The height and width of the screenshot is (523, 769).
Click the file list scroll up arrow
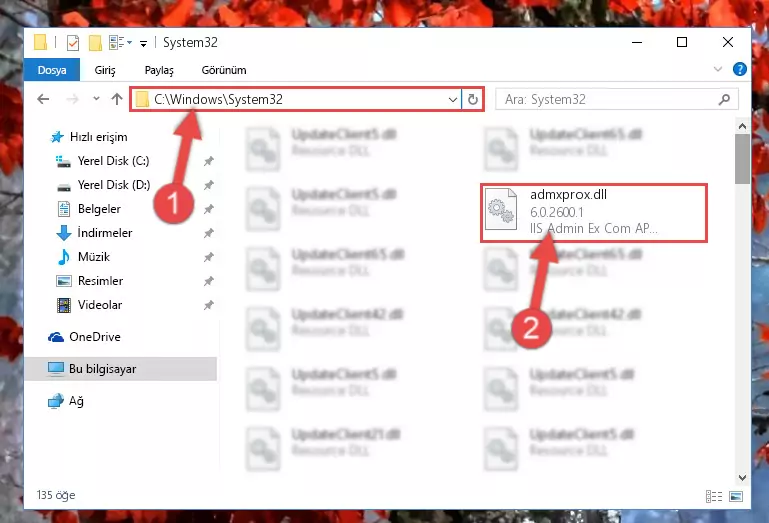coord(743,126)
